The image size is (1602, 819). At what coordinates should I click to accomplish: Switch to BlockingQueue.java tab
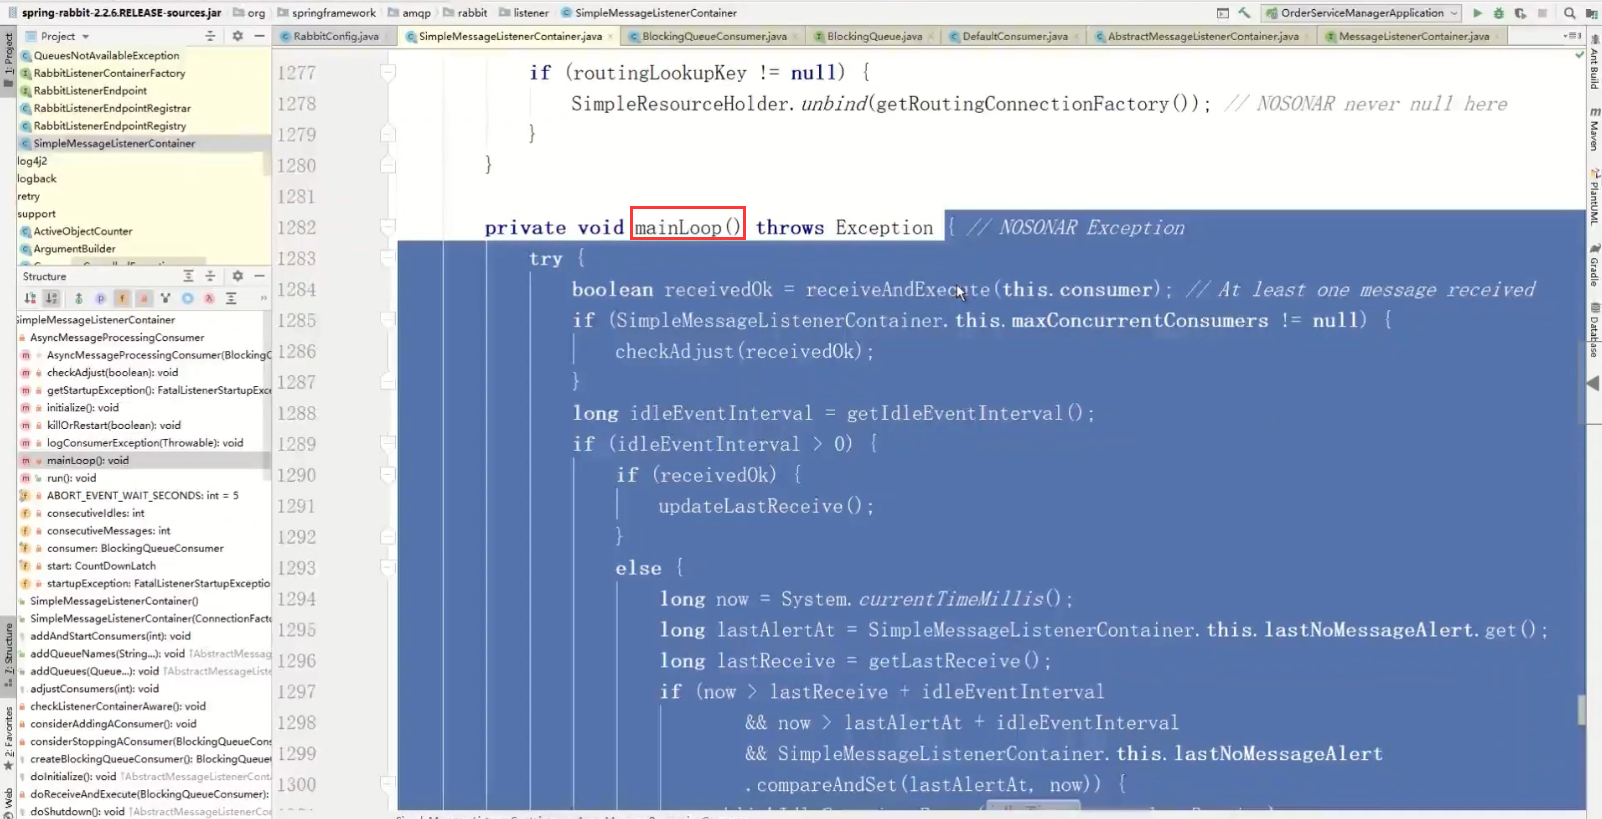pyautogui.click(x=874, y=36)
